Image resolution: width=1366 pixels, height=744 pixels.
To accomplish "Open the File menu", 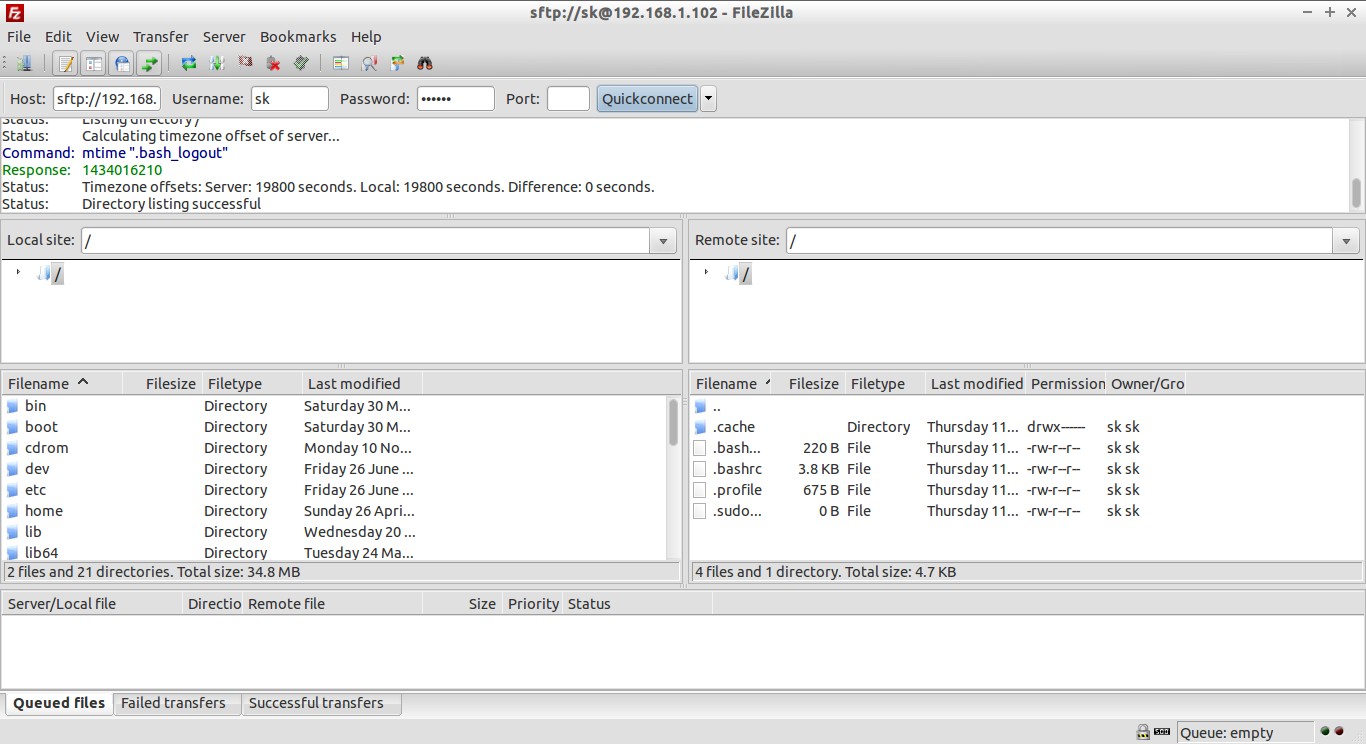I will (x=19, y=36).
